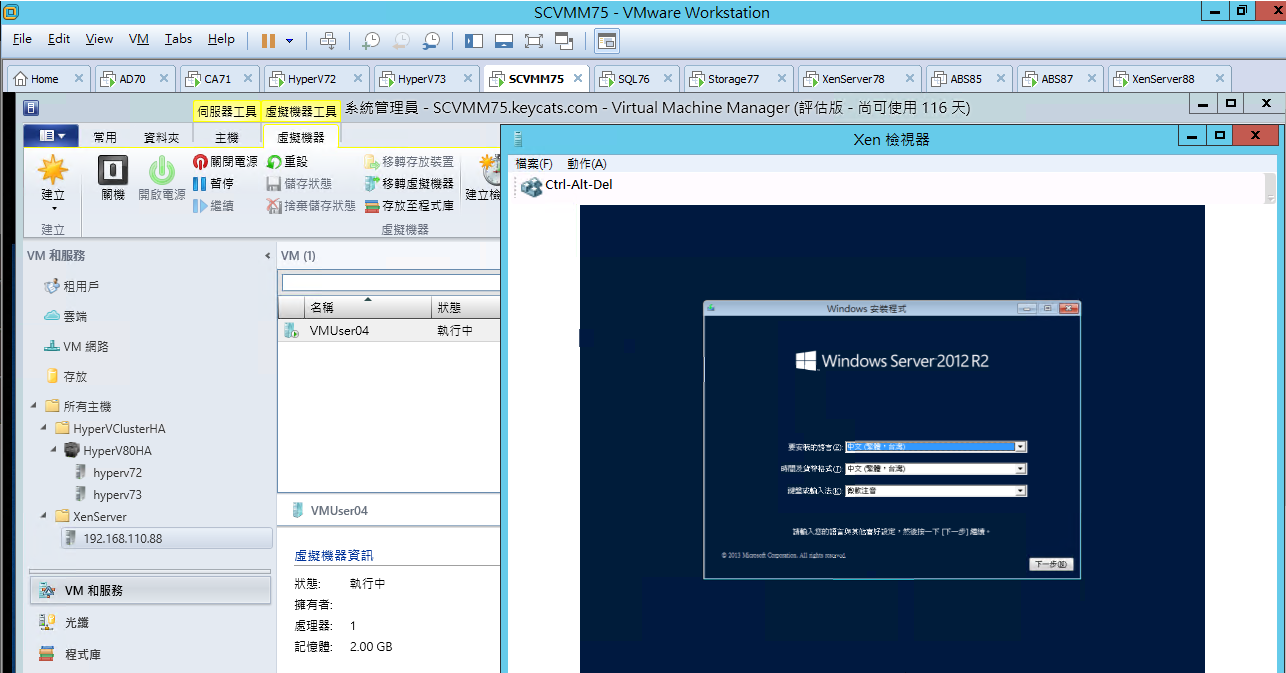Switch to the HyperV73 VM tab

click(x=421, y=79)
